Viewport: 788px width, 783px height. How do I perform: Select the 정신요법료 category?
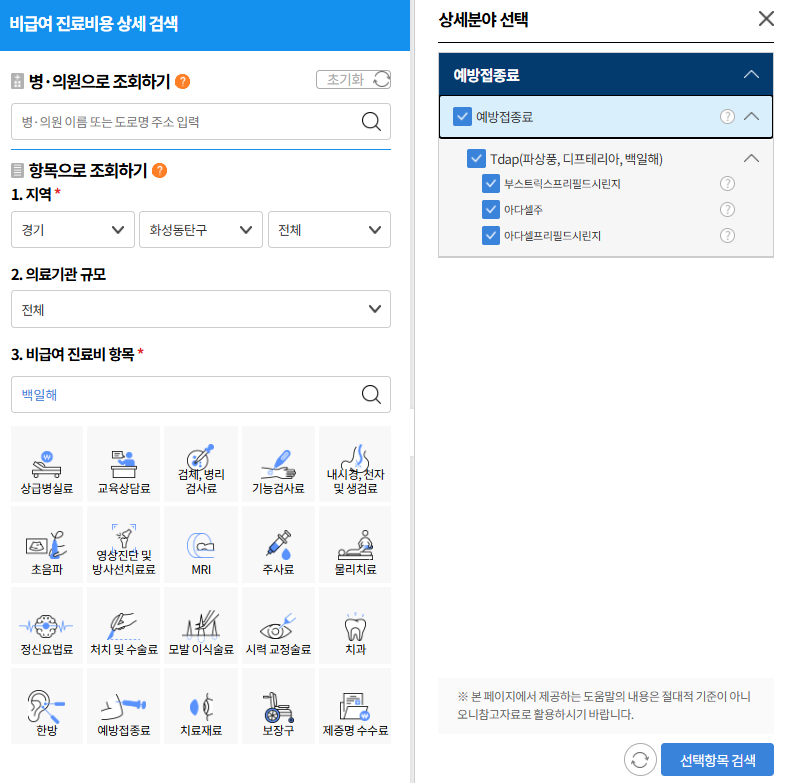47,626
